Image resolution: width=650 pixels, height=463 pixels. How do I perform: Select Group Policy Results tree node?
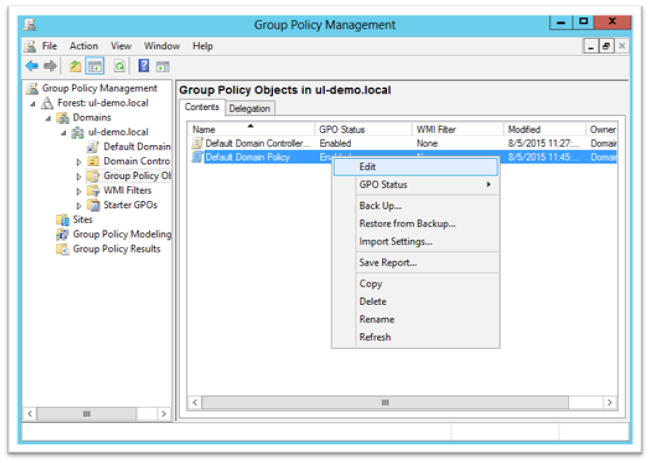pyautogui.click(x=116, y=249)
